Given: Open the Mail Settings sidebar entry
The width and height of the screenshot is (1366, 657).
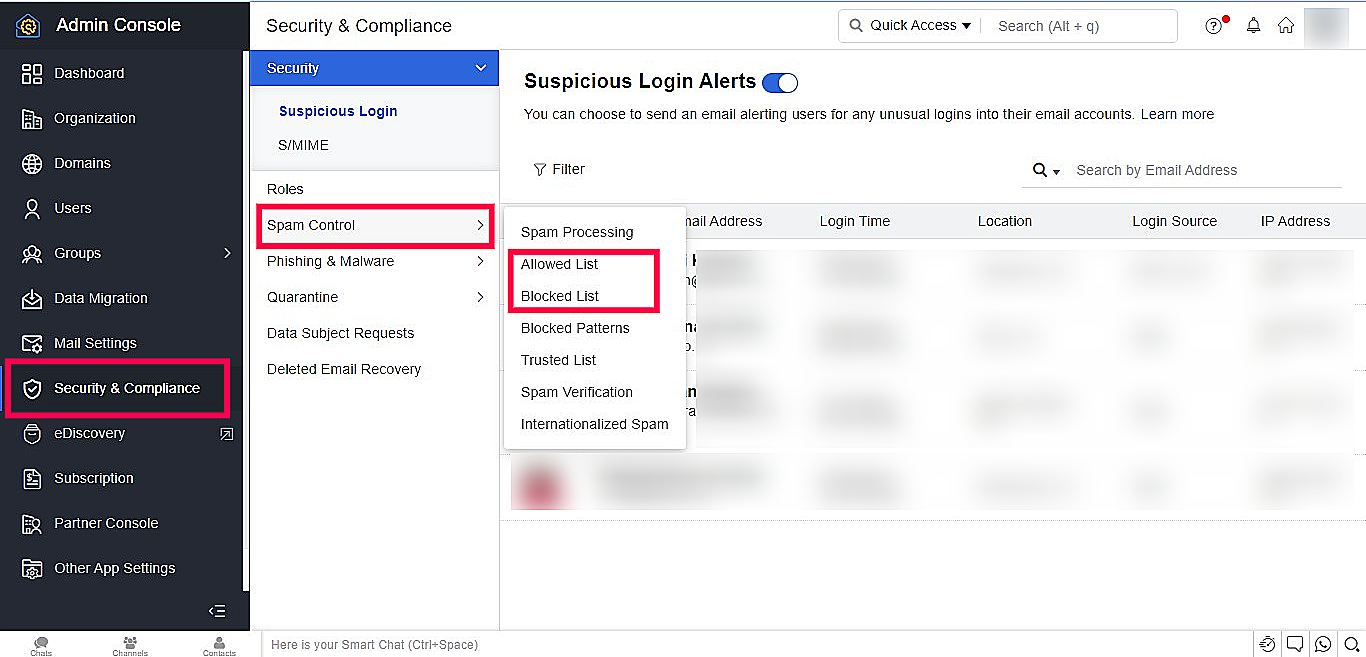Looking at the screenshot, I should (x=120, y=343).
